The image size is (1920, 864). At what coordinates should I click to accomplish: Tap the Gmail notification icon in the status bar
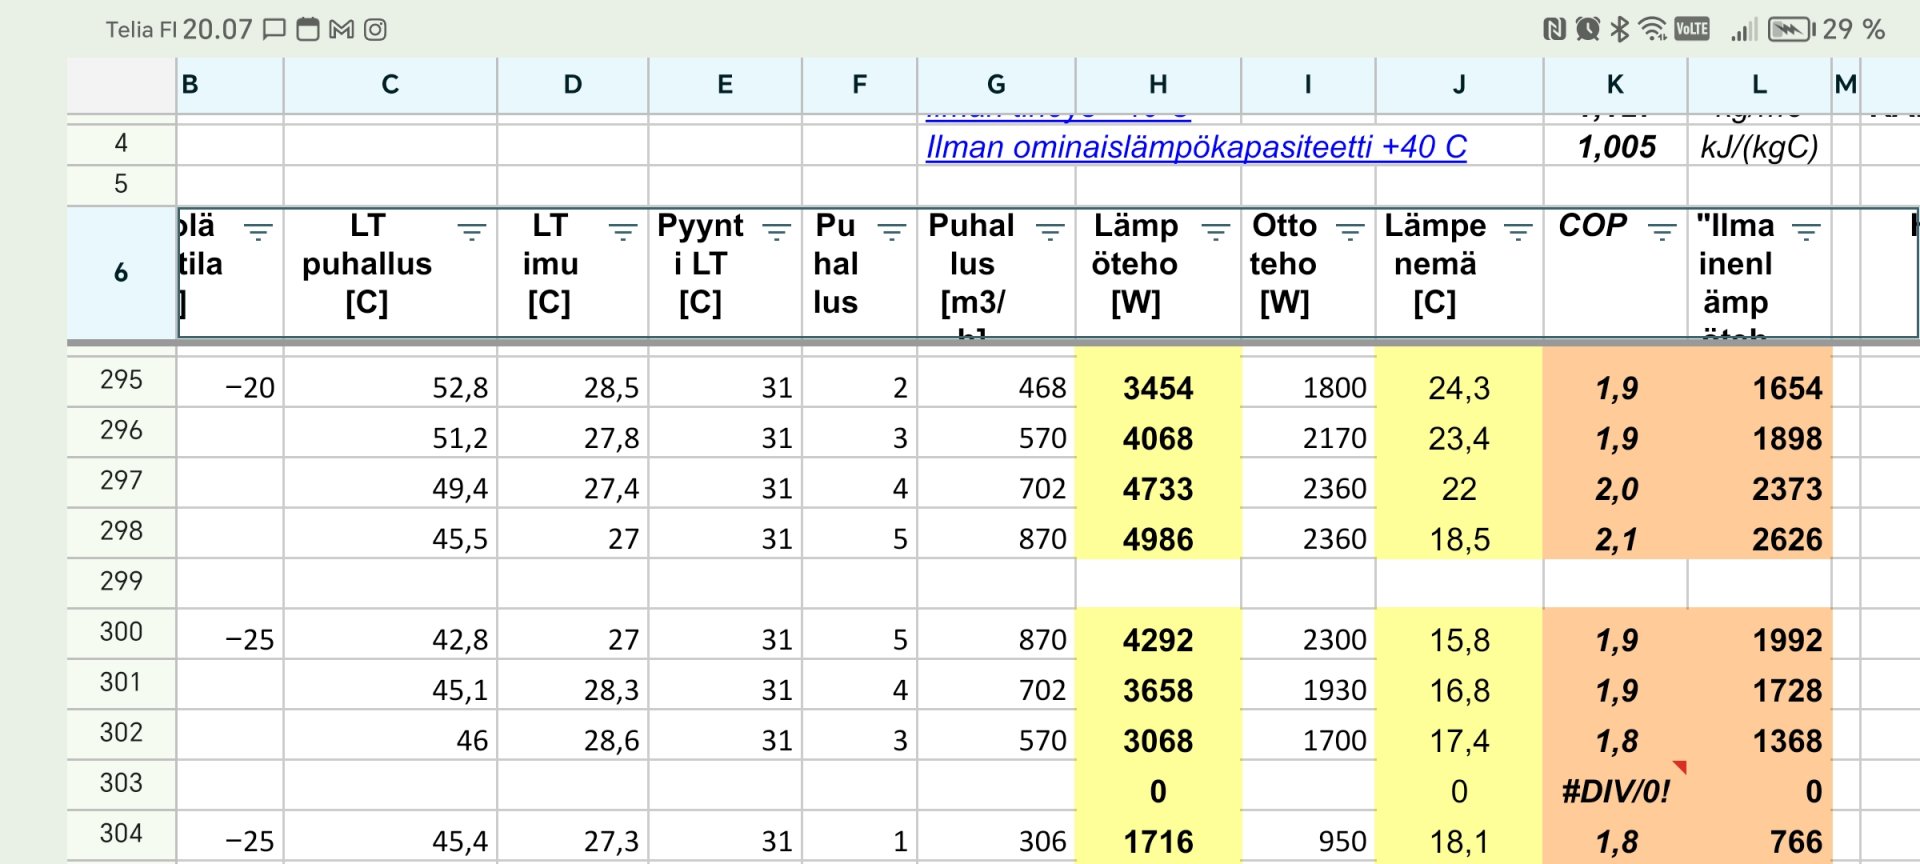(342, 30)
